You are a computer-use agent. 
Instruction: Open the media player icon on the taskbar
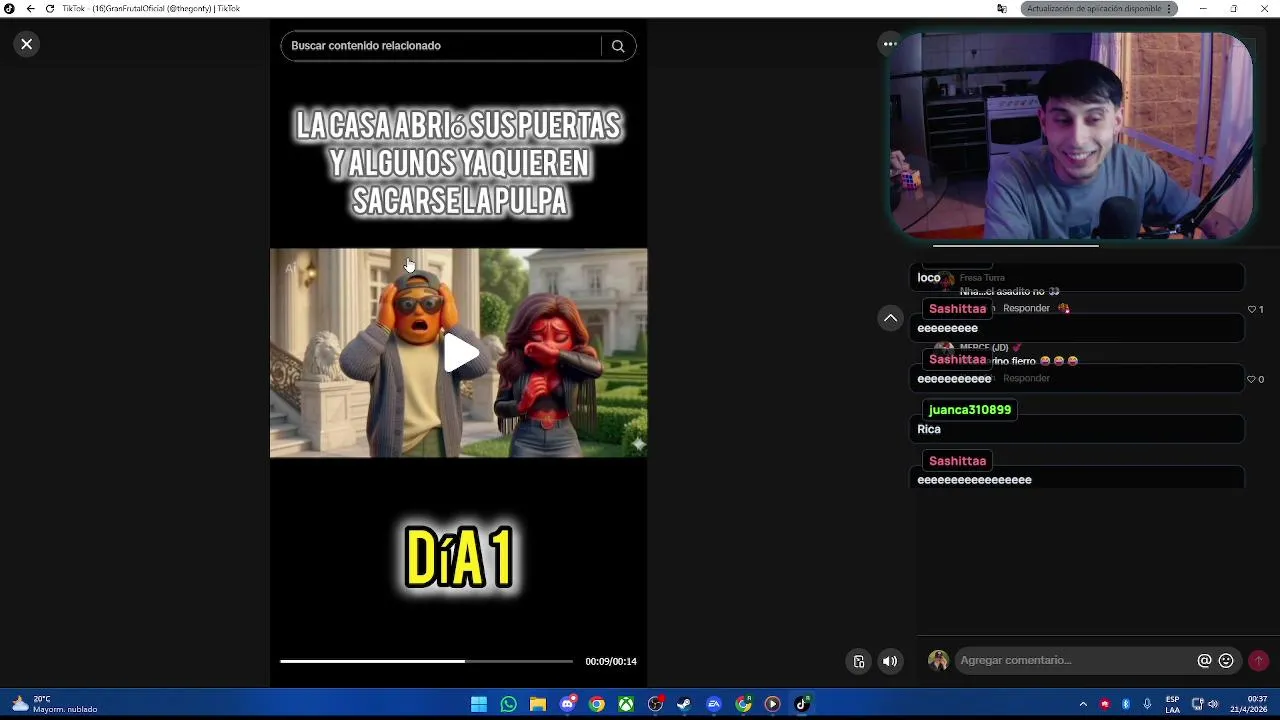772,704
